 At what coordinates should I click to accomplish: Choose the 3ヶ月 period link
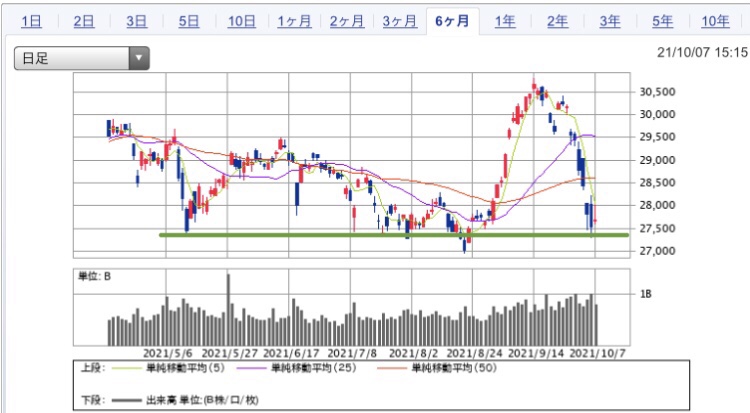(399, 22)
